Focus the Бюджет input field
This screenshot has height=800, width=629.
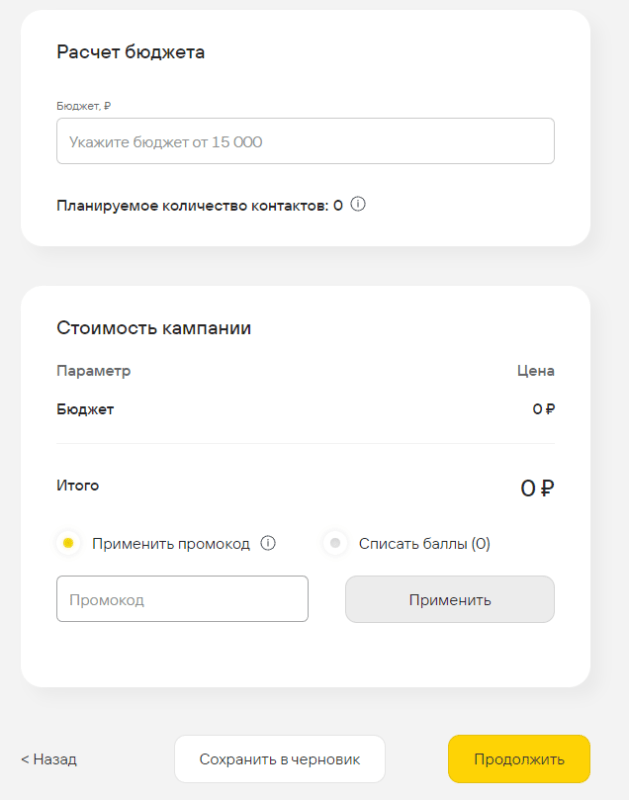pyautogui.click(x=305, y=142)
